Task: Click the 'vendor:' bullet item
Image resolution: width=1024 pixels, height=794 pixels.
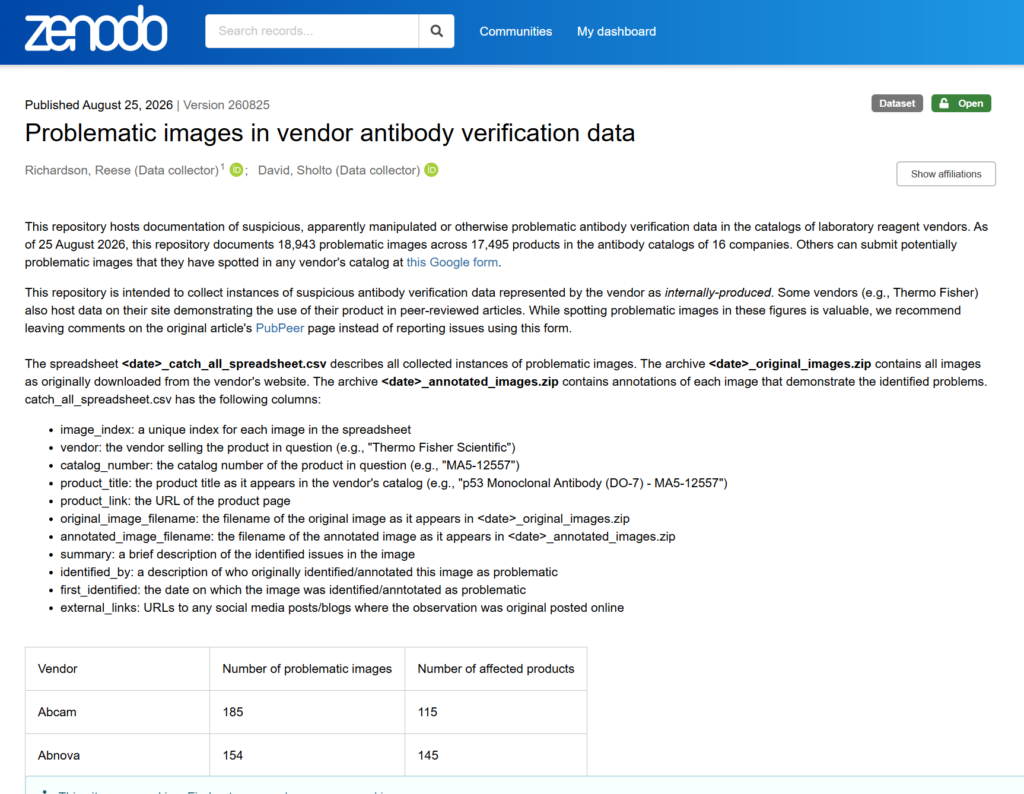Action: (x=287, y=447)
